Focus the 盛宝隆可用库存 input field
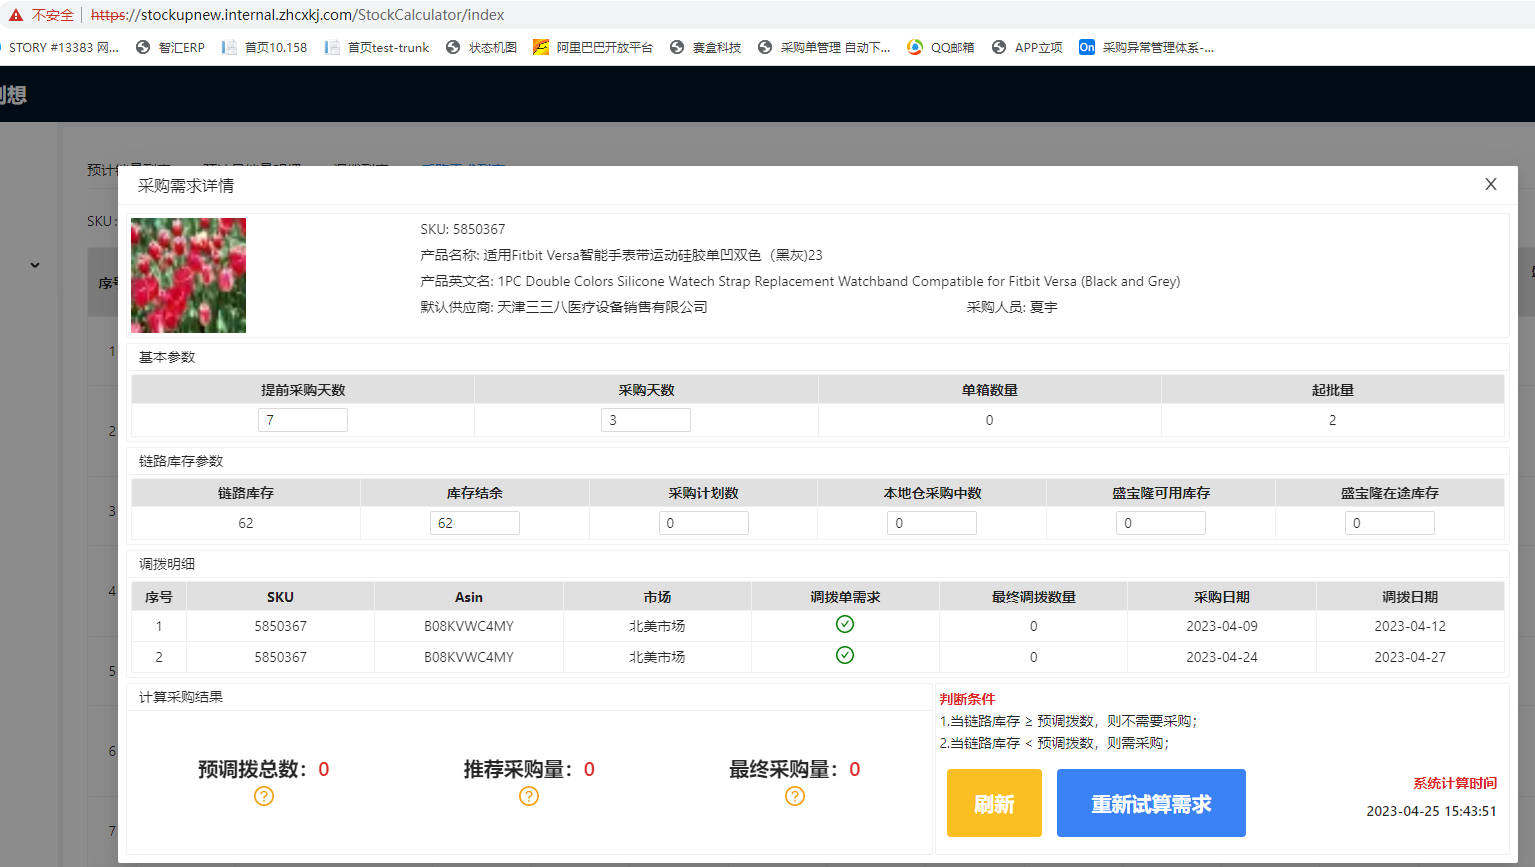The image size is (1535, 867). coord(1161,523)
